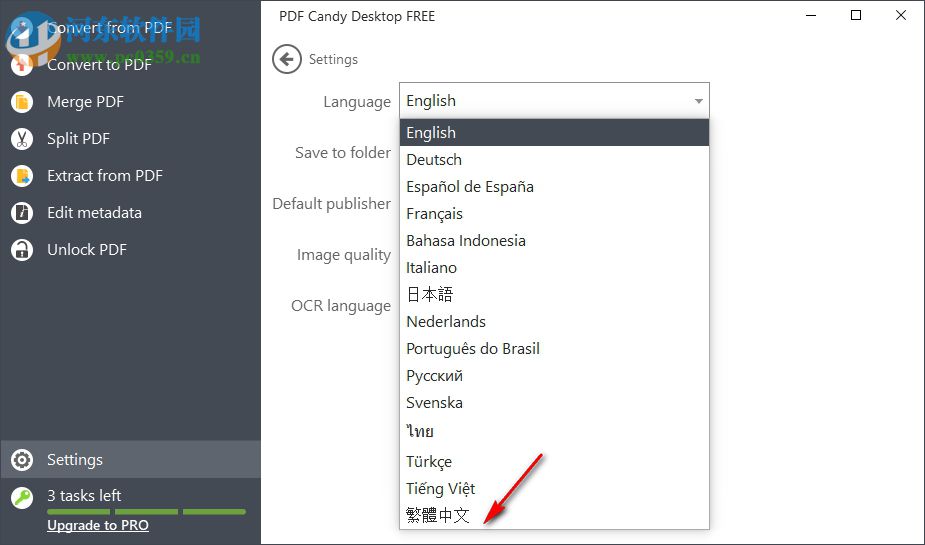Screen dimensions: 925x545
Task: Click the Extract from PDF icon
Action: click(22, 176)
